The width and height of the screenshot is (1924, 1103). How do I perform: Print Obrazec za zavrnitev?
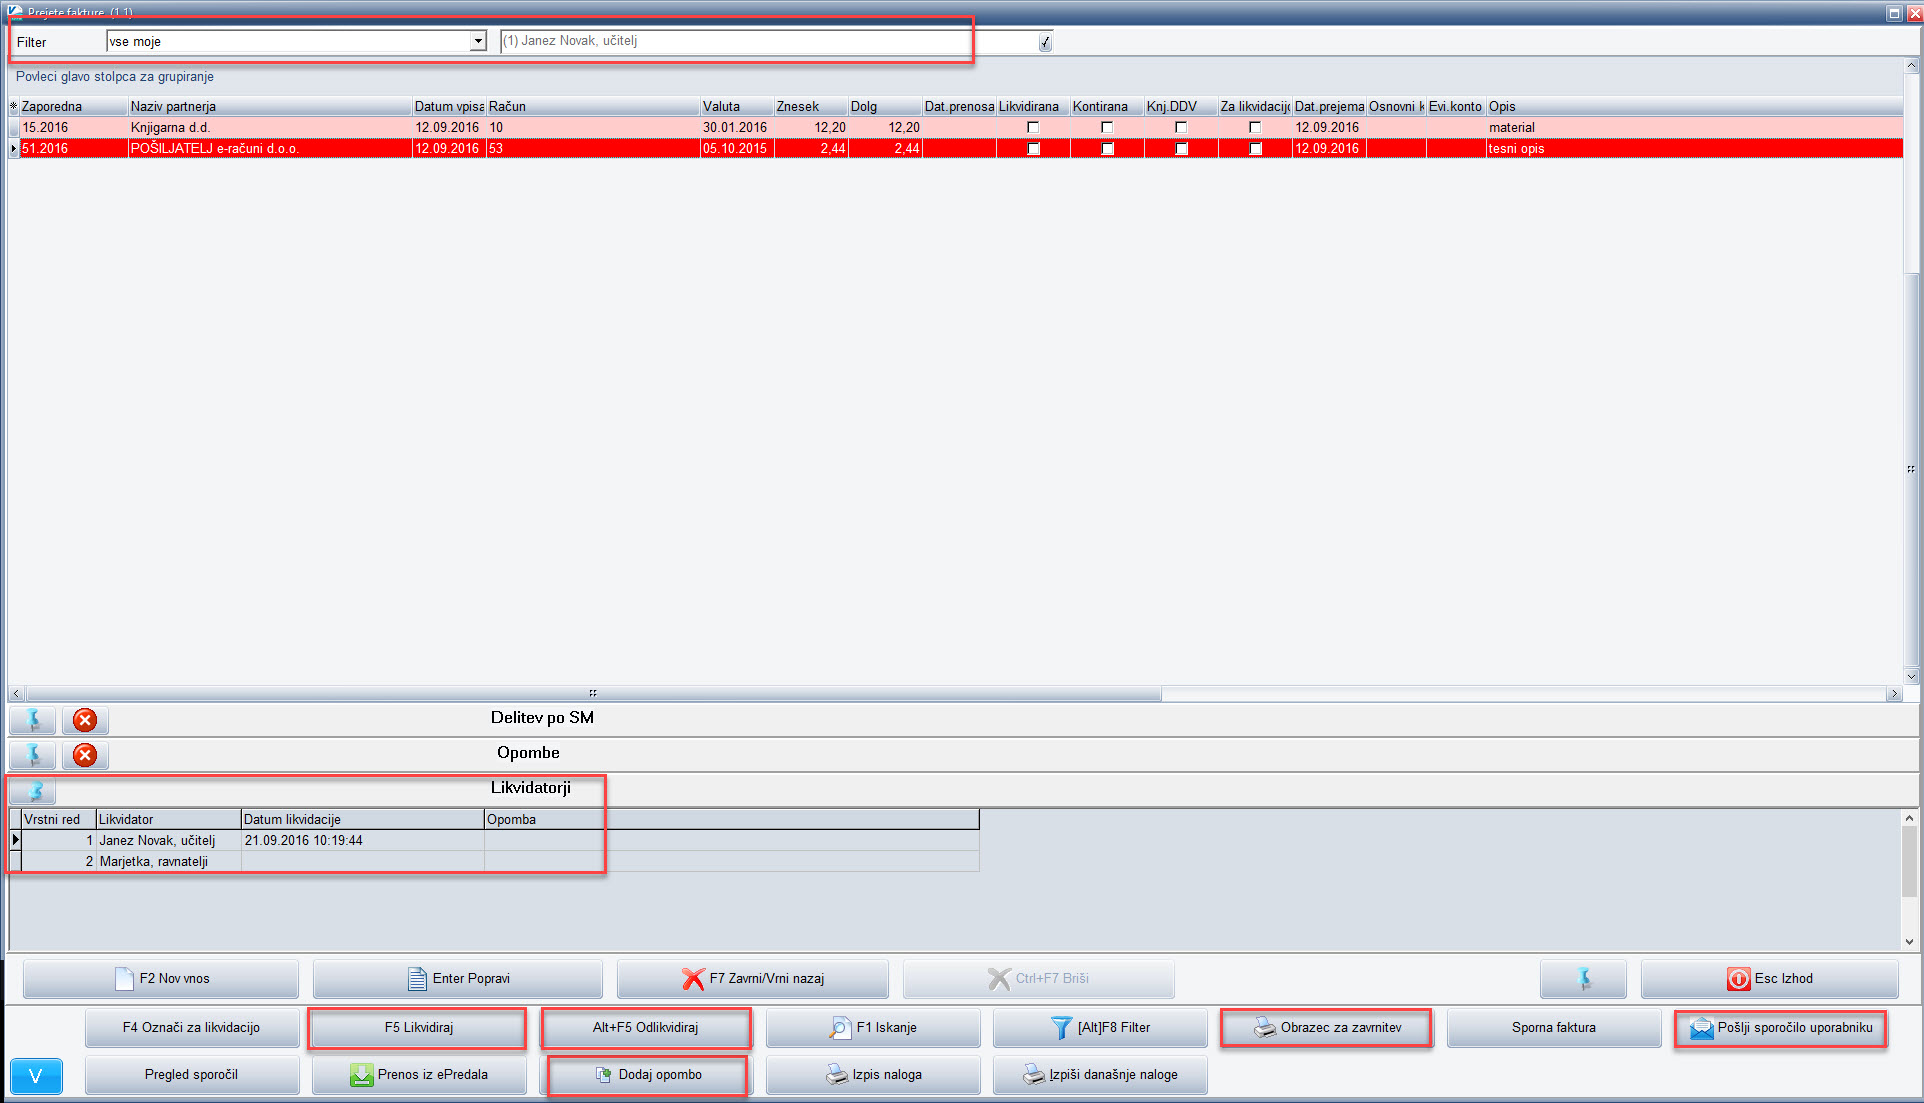coord(1327,1028)
